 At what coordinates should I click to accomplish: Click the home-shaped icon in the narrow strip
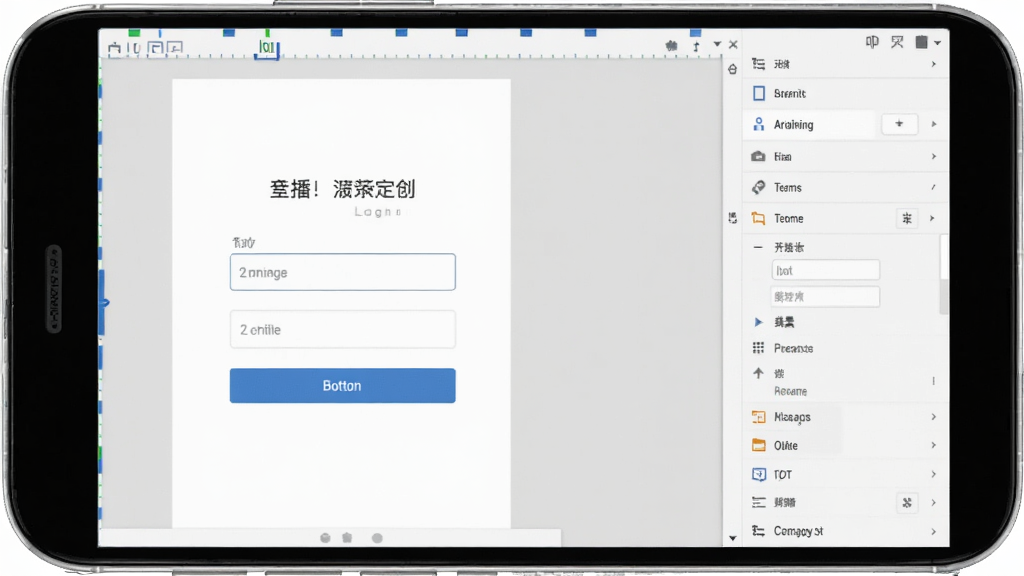[x=733, y=69]
